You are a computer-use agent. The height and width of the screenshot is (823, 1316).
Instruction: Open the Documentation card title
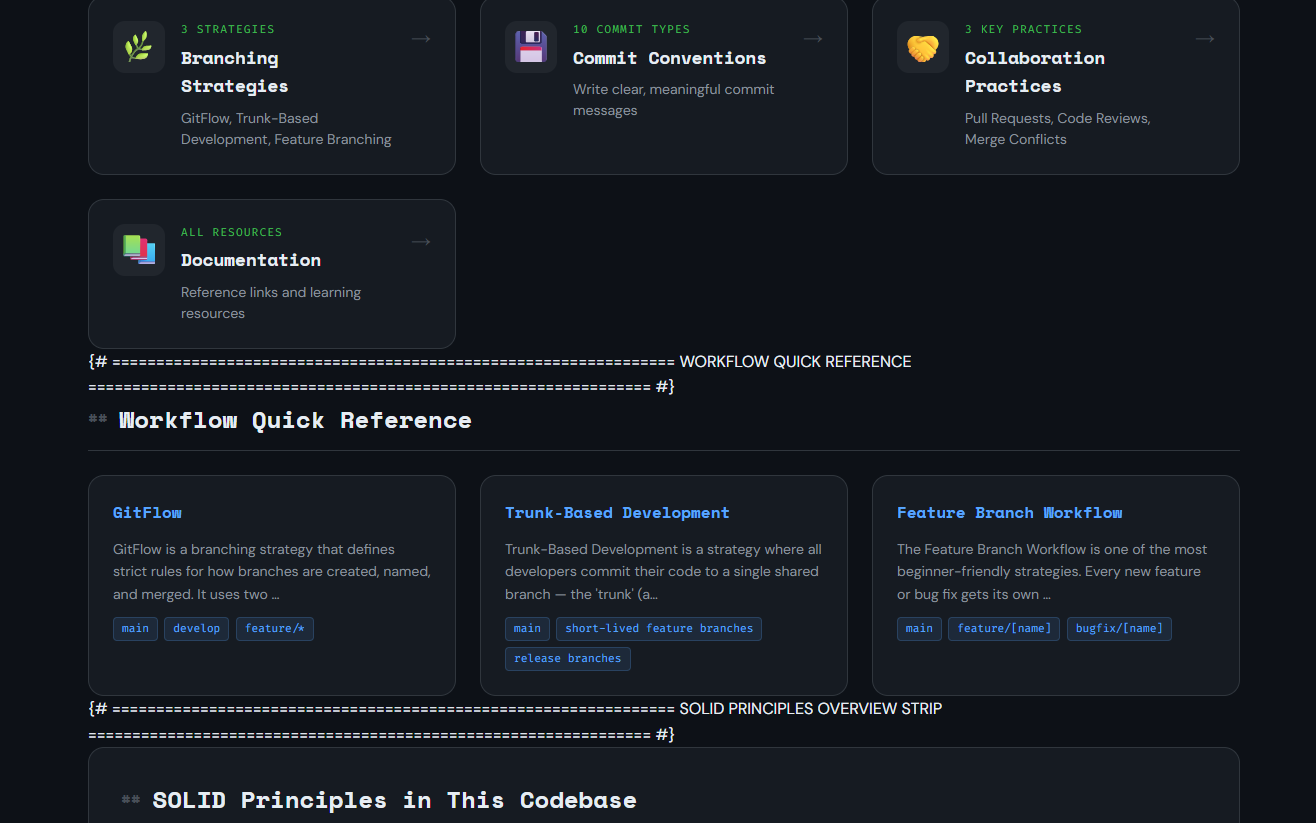251,260
